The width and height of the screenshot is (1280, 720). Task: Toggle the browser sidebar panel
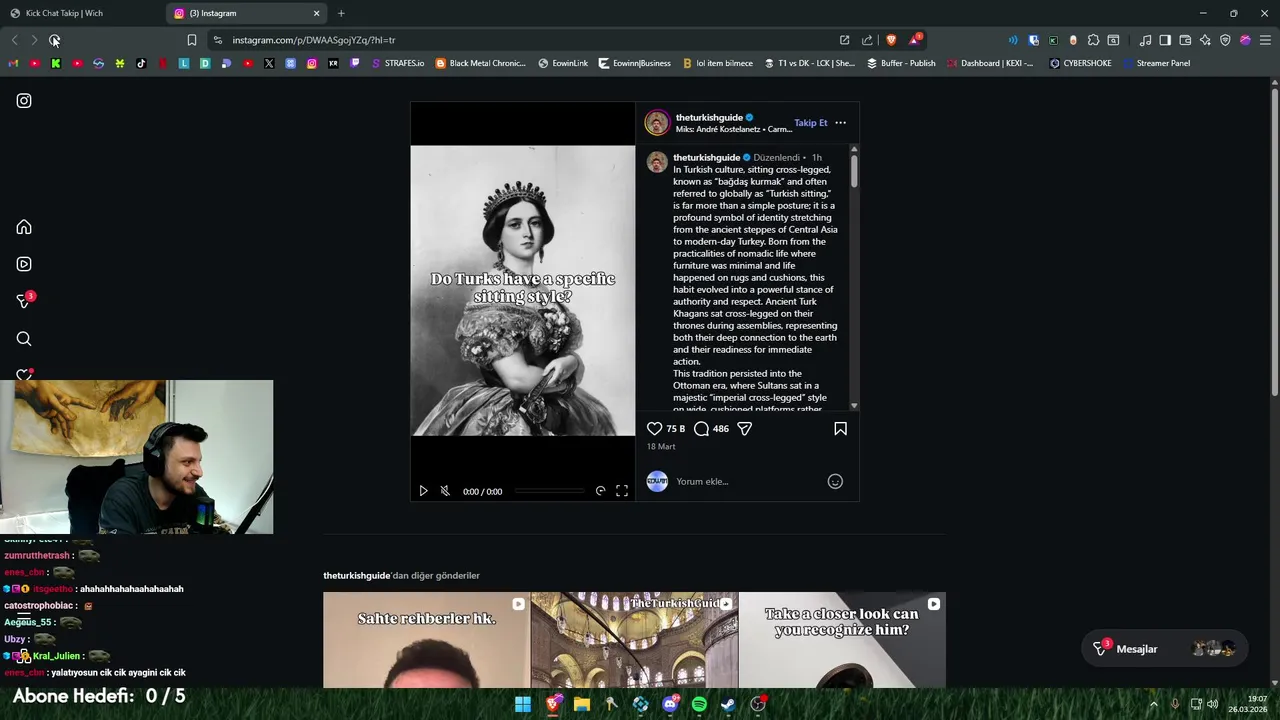click(x=1165, y=40)
